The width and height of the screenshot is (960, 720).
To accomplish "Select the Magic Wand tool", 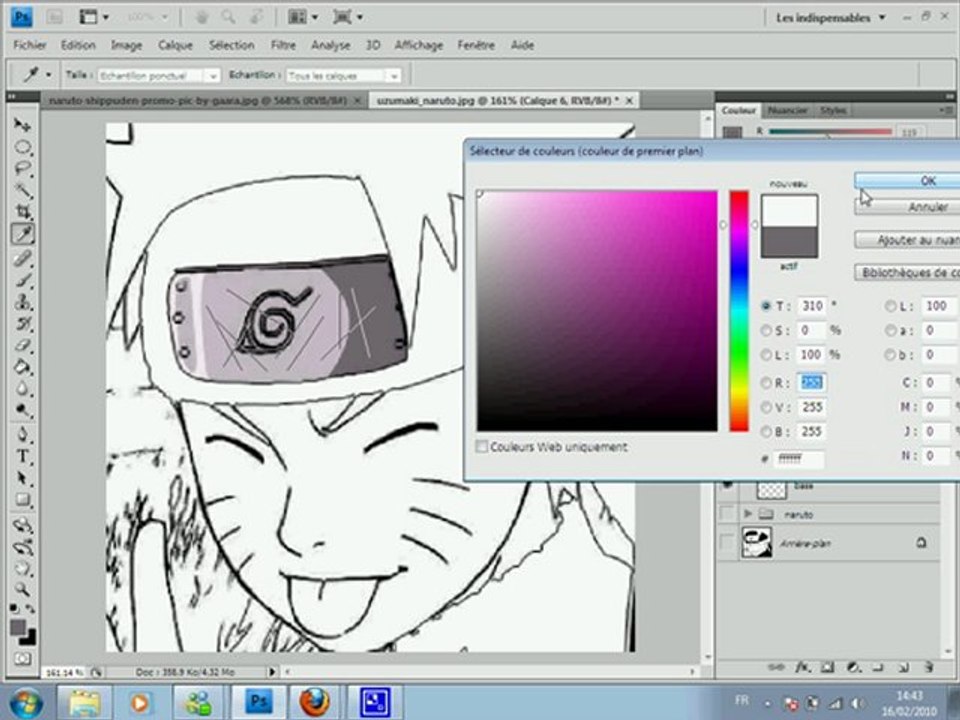I will (23, 190).
